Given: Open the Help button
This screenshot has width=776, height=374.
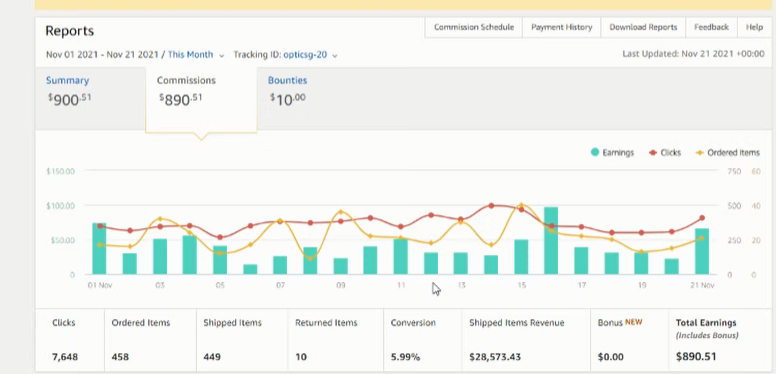Looking at the screenshot, I should pos(754,27).
